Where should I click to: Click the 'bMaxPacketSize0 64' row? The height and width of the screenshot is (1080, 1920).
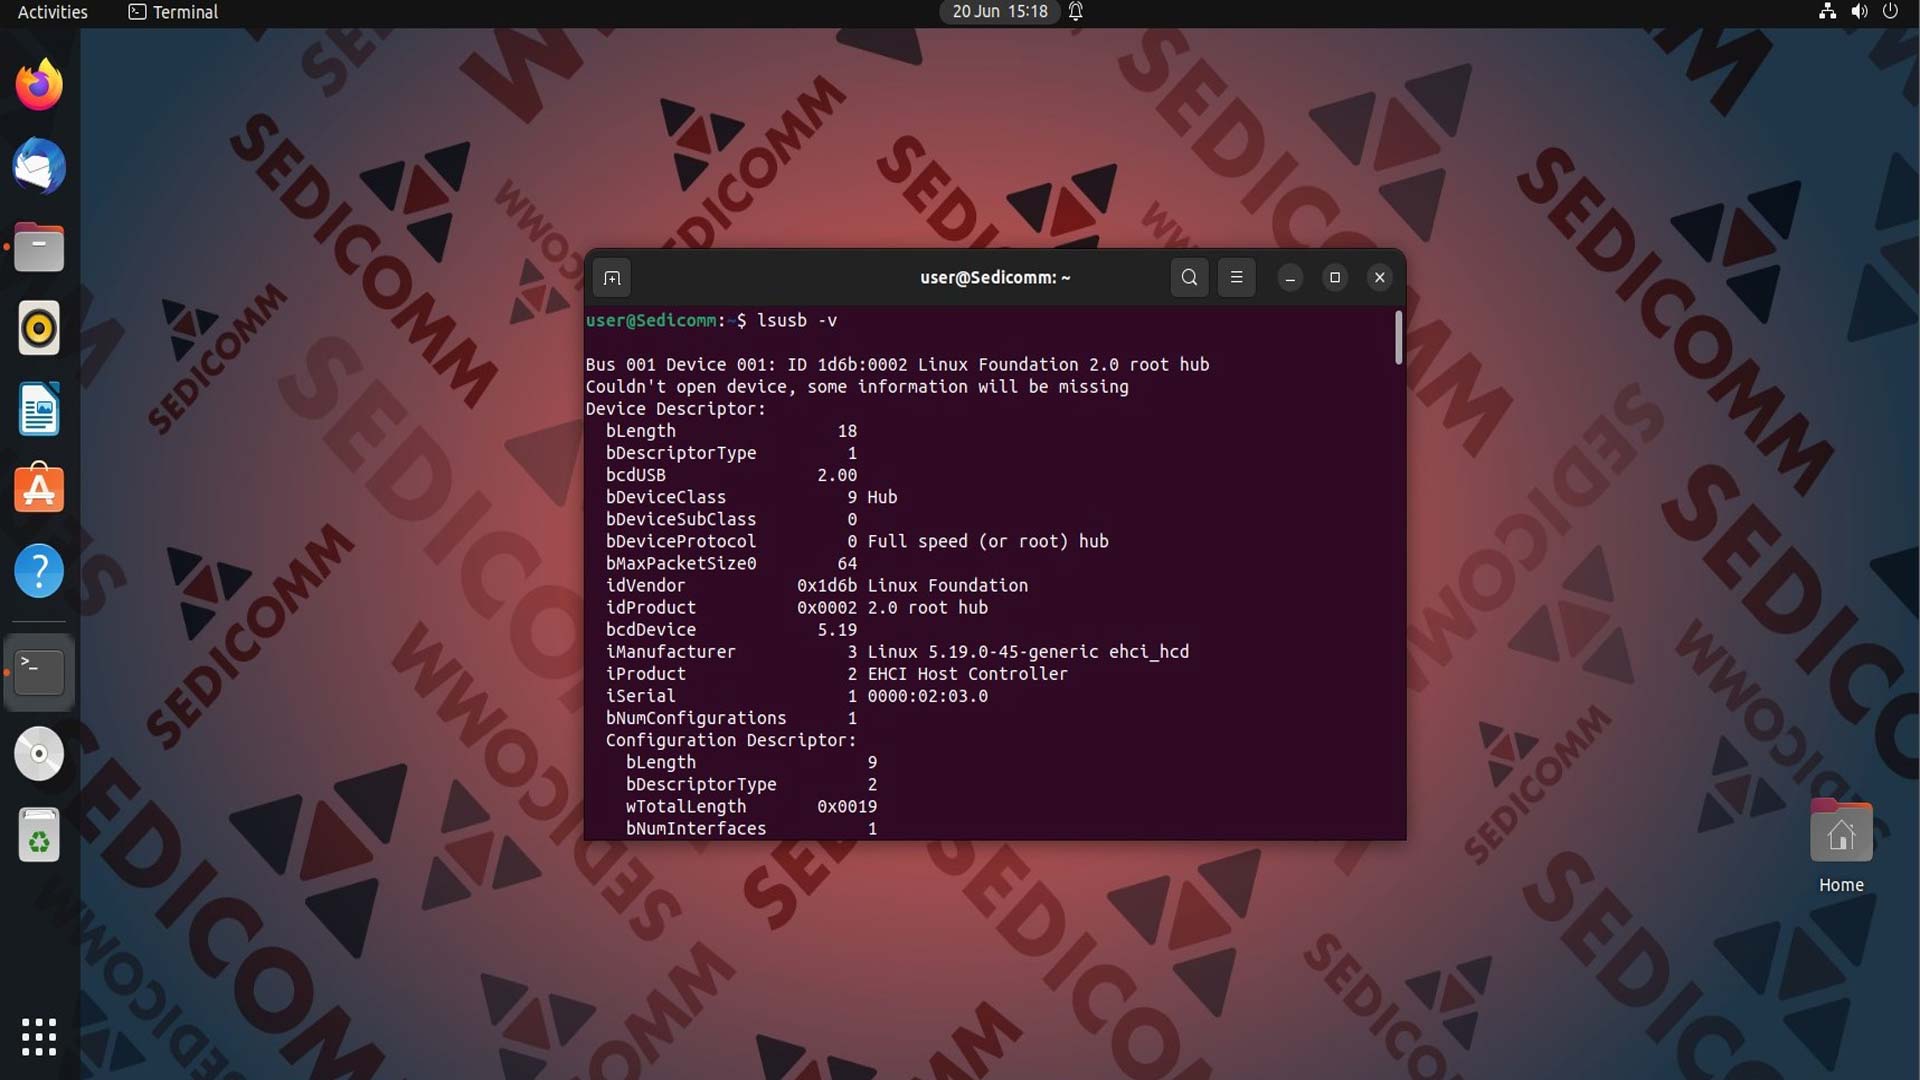coord(731,563)
